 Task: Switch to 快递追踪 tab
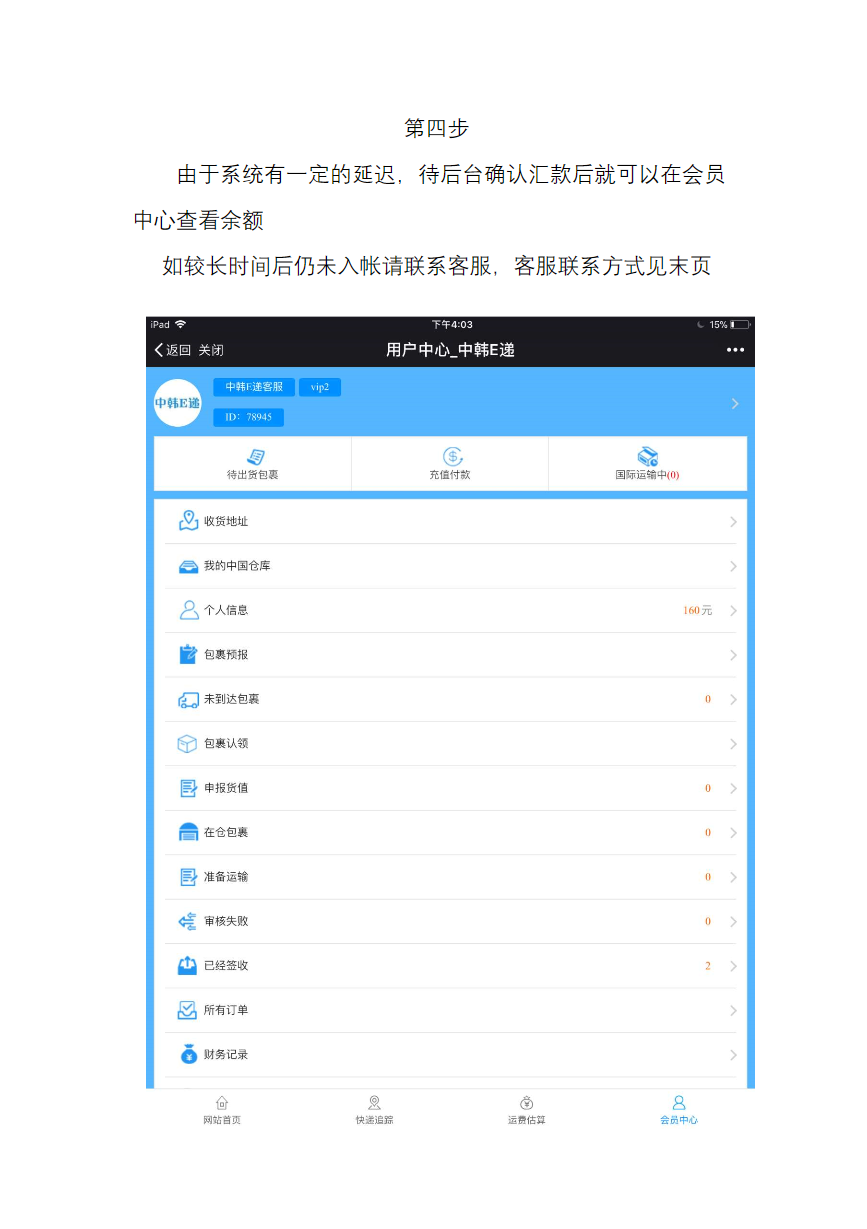[374, 1110]
